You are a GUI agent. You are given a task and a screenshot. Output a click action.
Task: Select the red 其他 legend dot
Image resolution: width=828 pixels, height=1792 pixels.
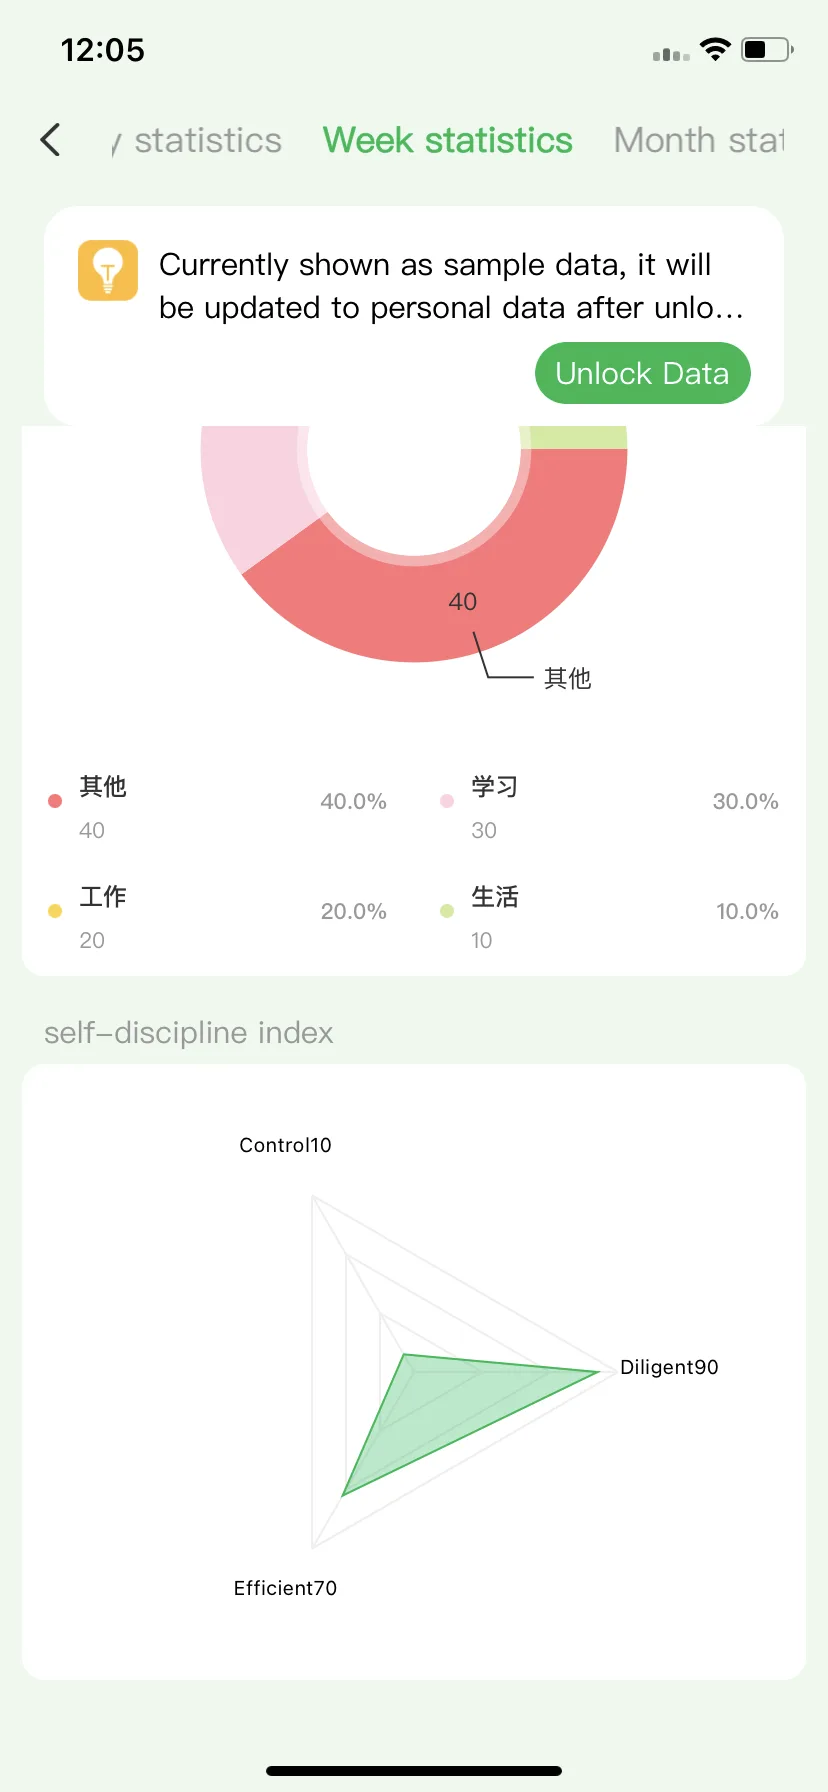pos(55,801)
